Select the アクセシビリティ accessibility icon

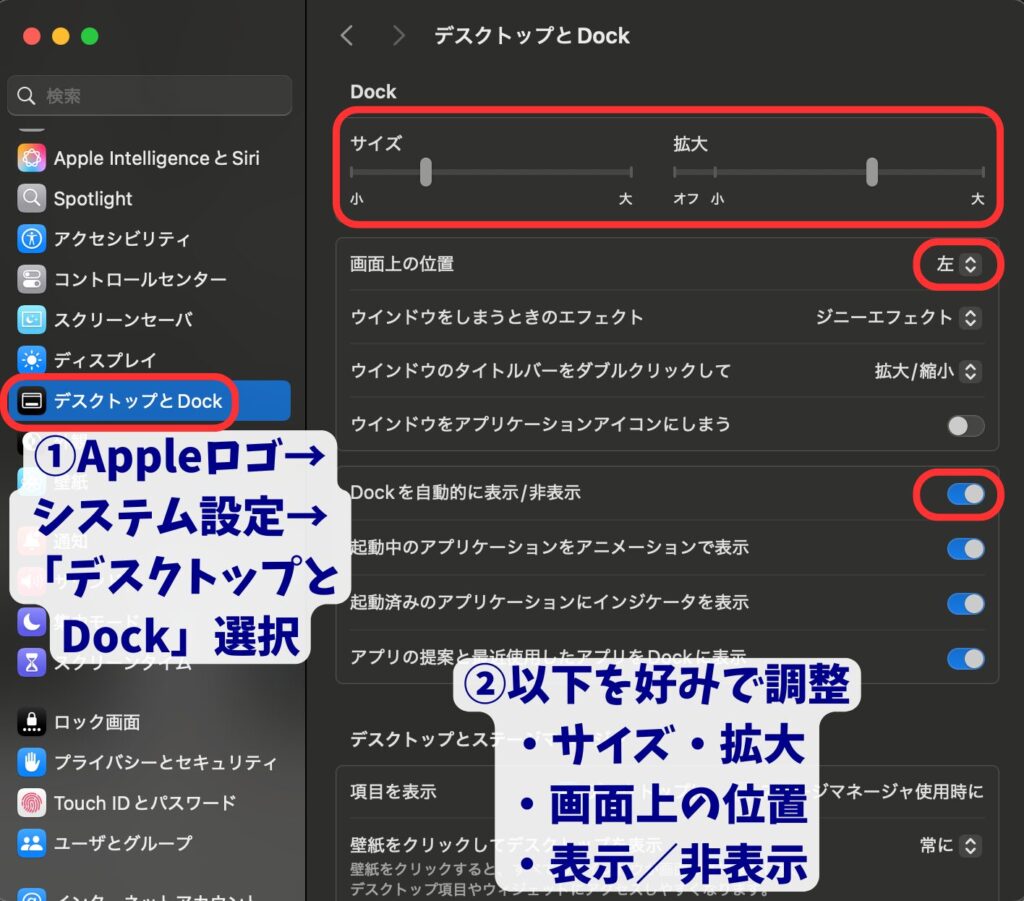31,239
